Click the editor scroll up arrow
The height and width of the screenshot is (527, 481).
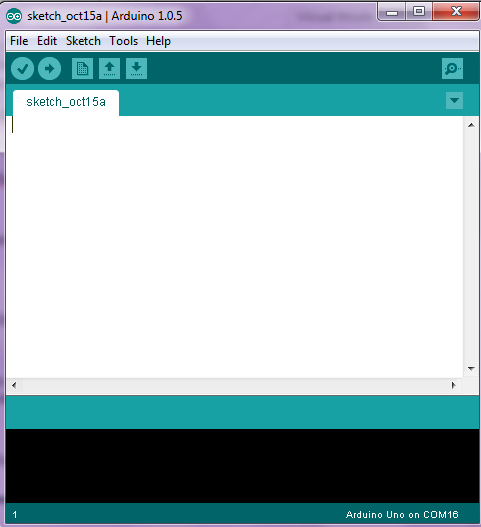click(x=471, y=125)
